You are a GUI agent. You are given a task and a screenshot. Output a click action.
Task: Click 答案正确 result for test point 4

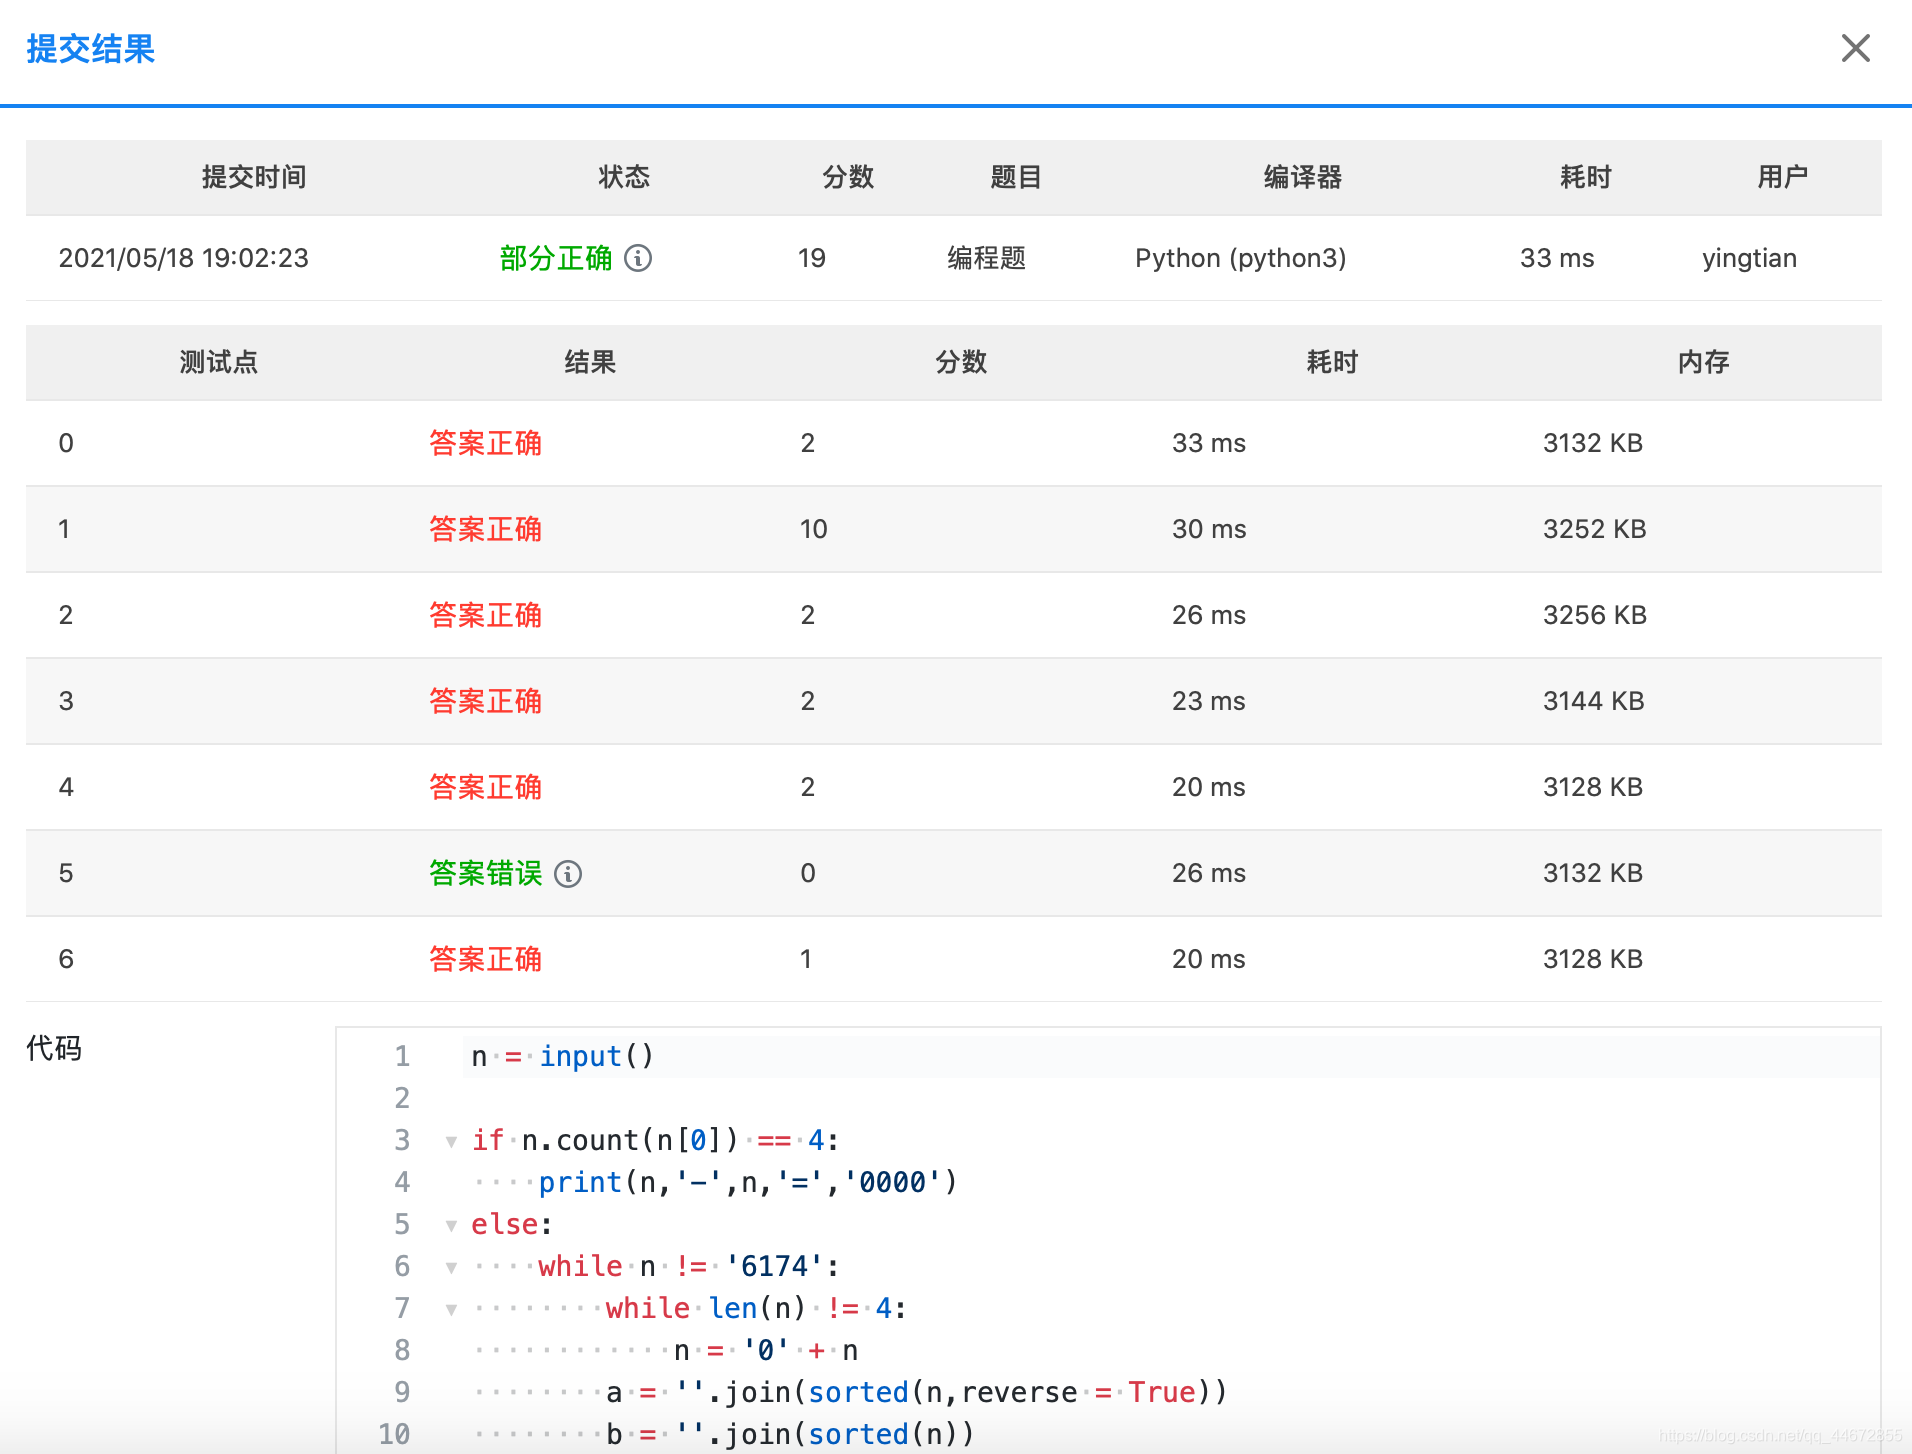pyautogui.click(x=486, y=787)
